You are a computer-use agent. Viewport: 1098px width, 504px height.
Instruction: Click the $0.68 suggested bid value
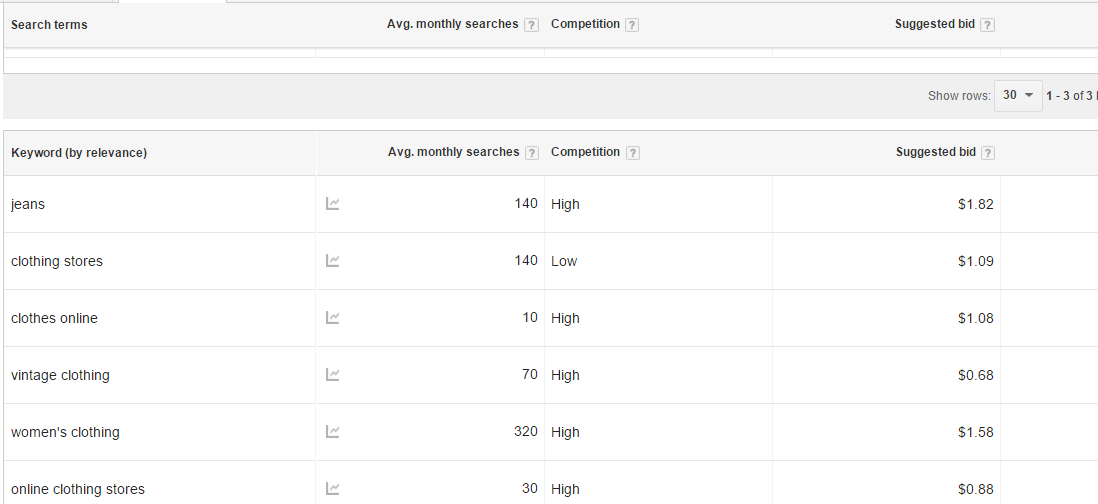point(975,375)
